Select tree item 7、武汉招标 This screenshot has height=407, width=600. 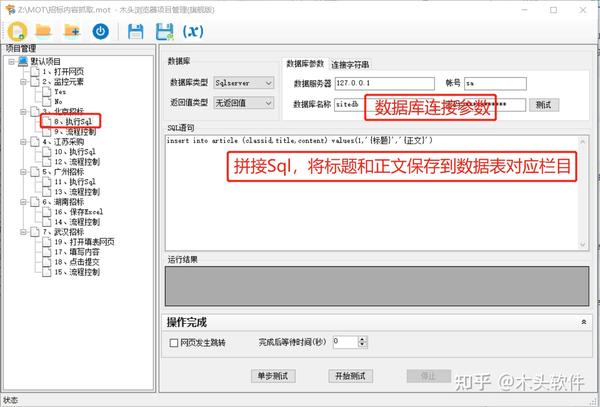(x=63, y=232)
